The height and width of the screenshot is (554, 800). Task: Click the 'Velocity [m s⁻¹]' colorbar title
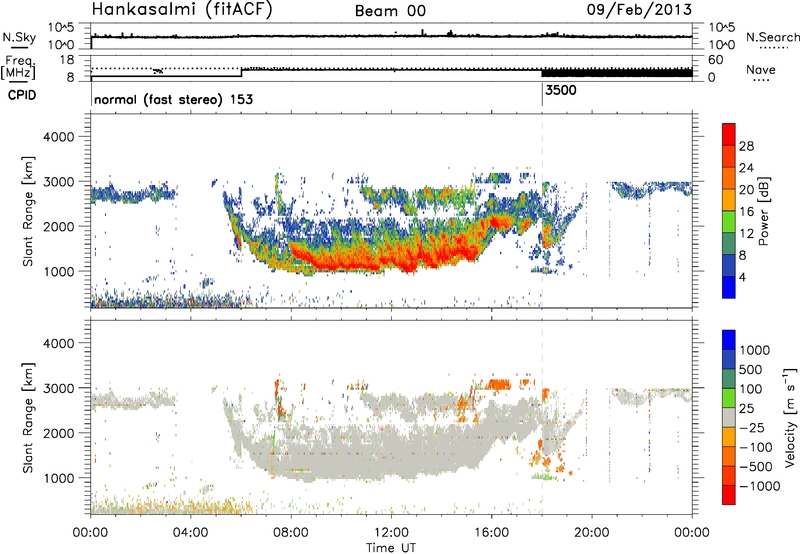coord(790,417)
